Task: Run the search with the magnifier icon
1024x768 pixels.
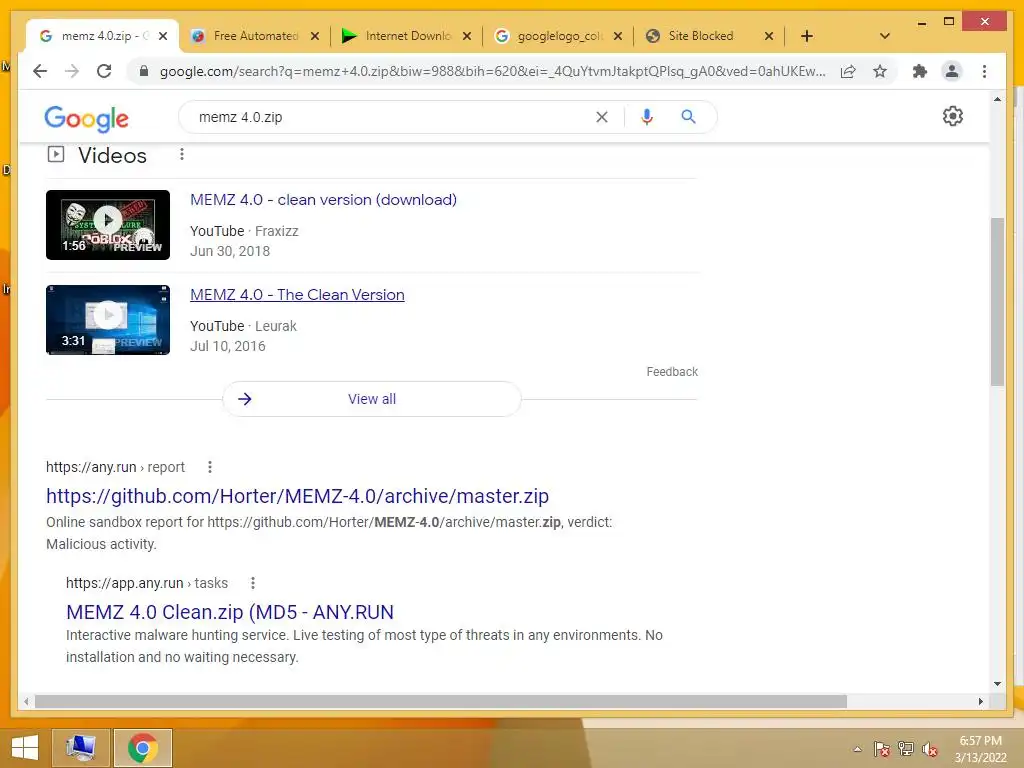Action: point(688,117)
